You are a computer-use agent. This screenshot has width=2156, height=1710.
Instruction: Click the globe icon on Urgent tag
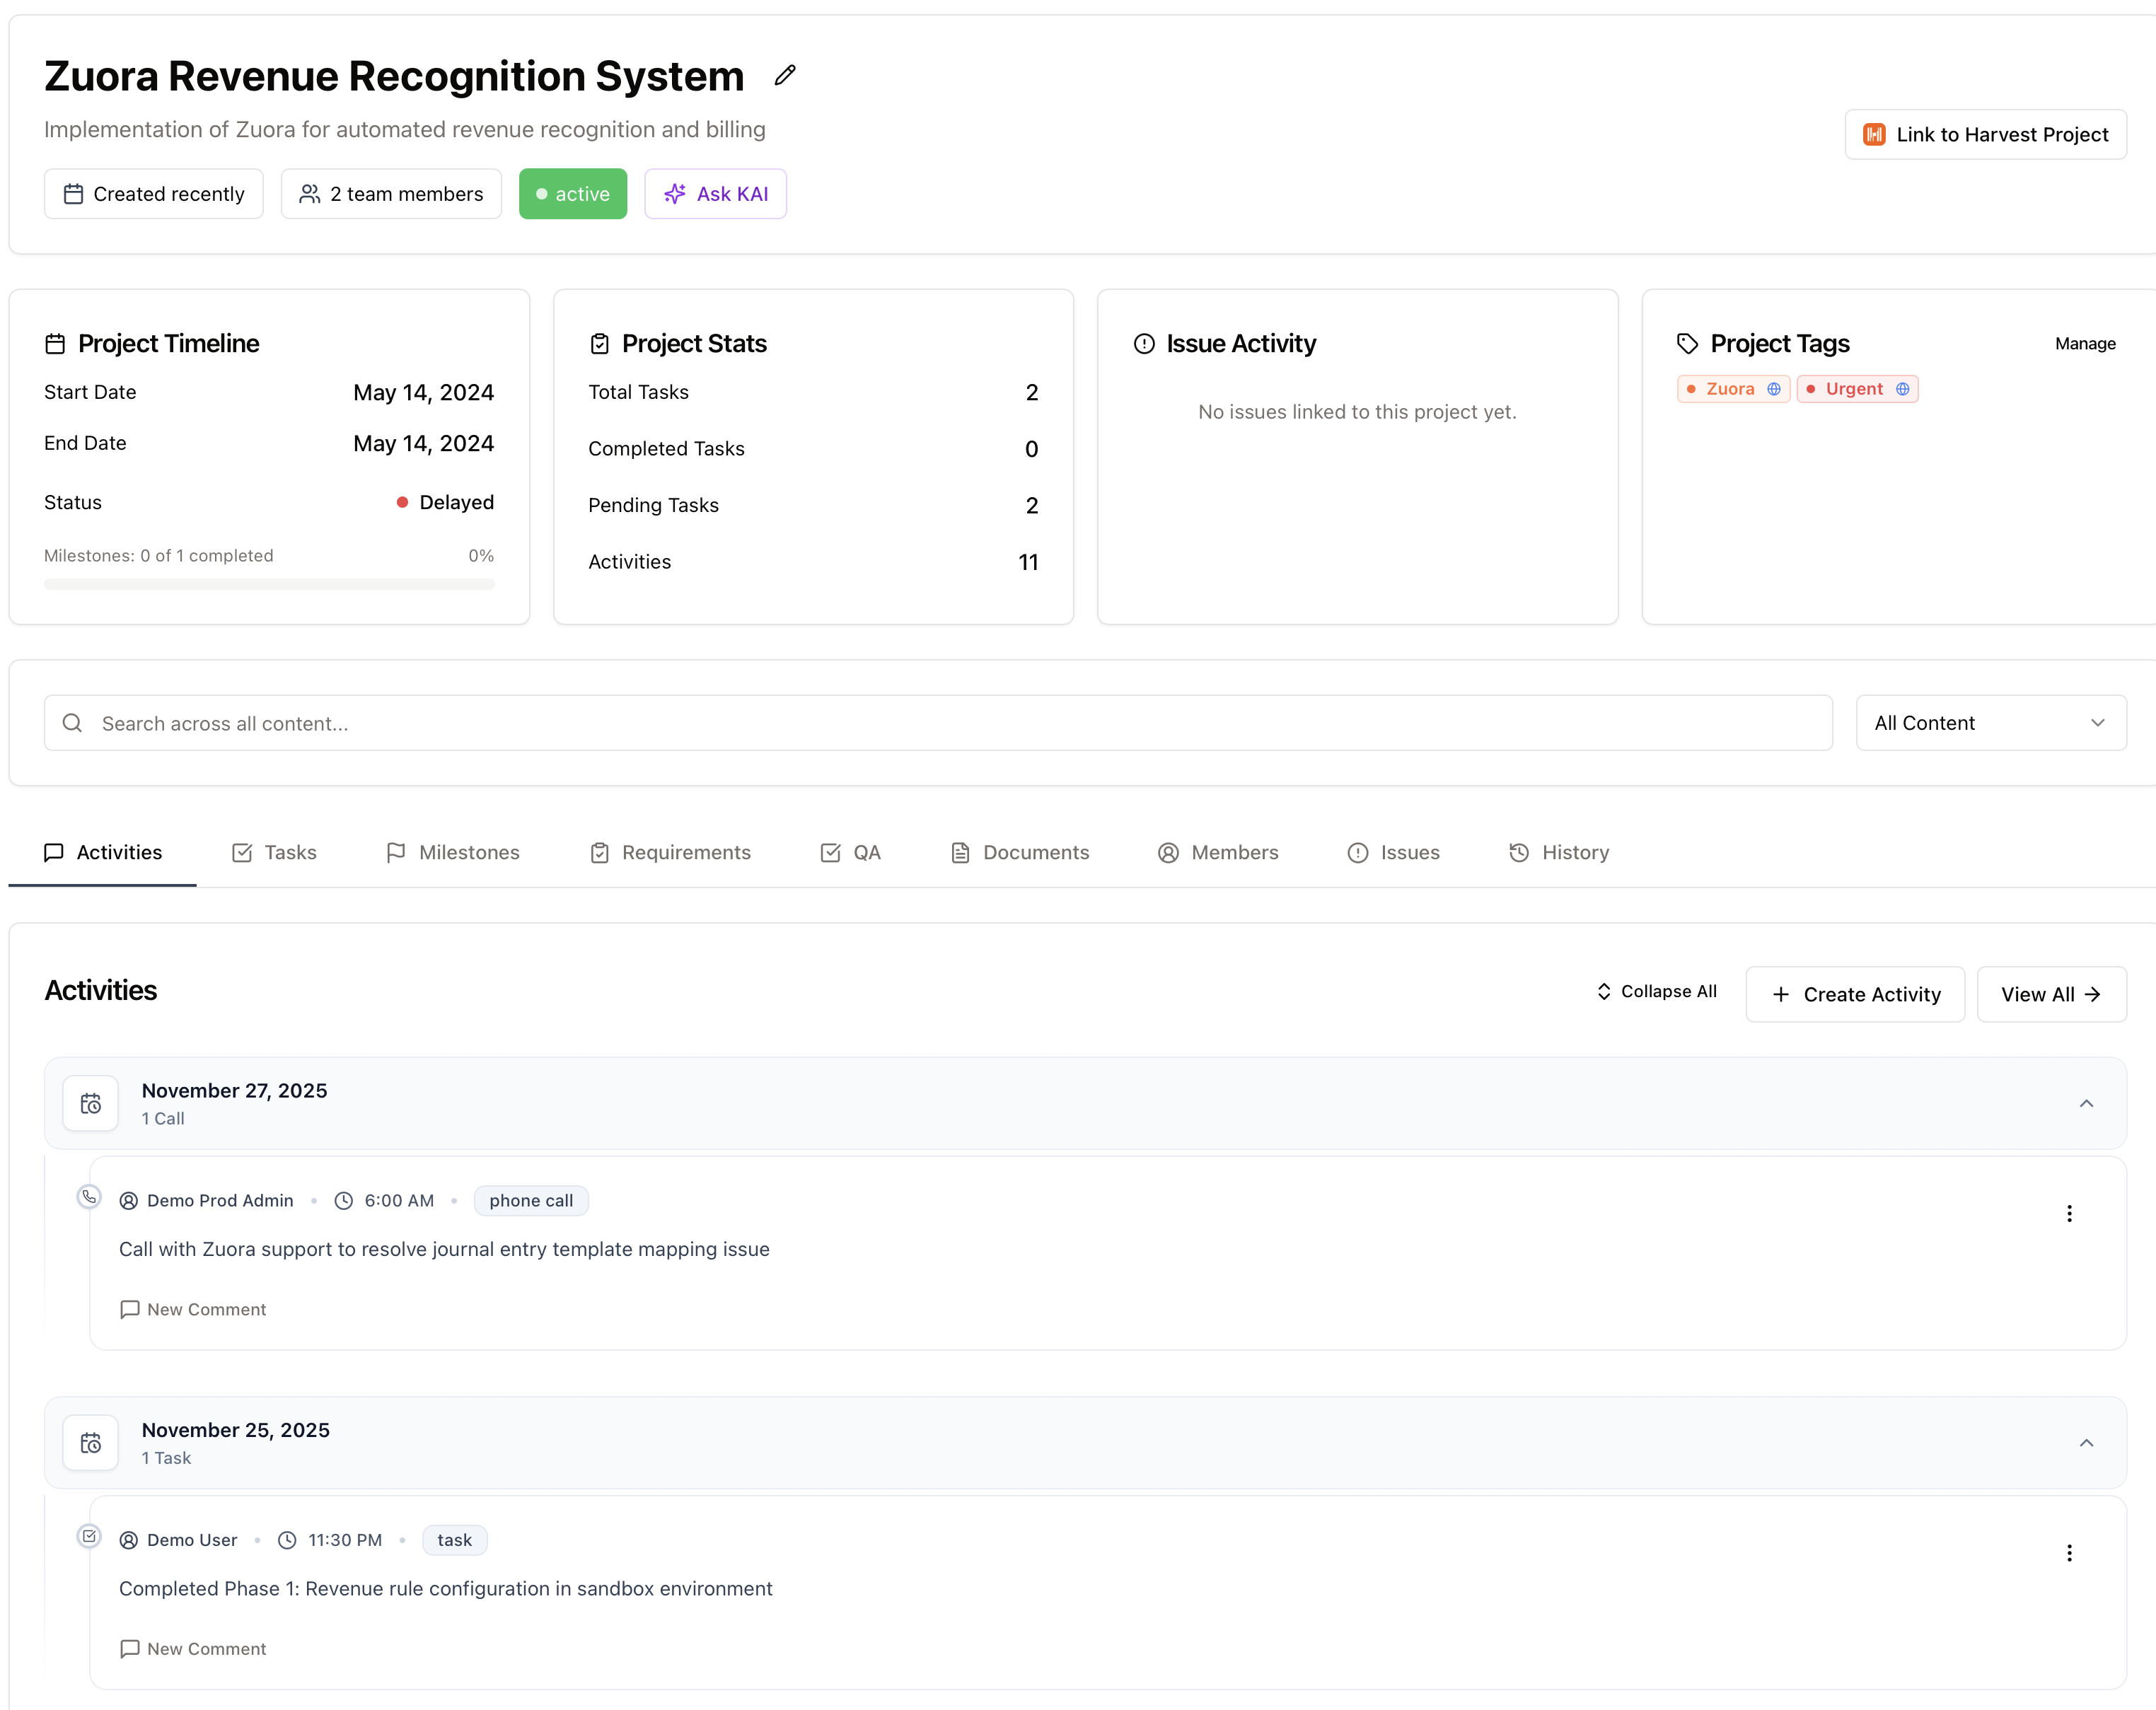click(x=1903, y=389)
